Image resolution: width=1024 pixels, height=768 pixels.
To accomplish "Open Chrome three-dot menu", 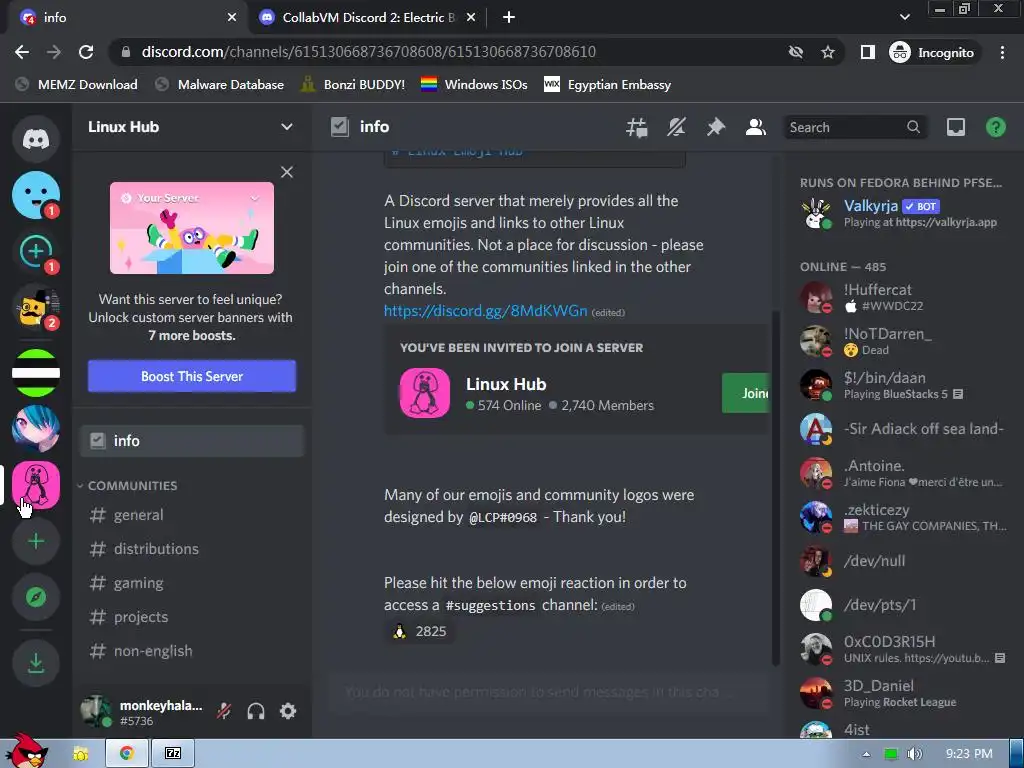I will (x=1002, y=52).
